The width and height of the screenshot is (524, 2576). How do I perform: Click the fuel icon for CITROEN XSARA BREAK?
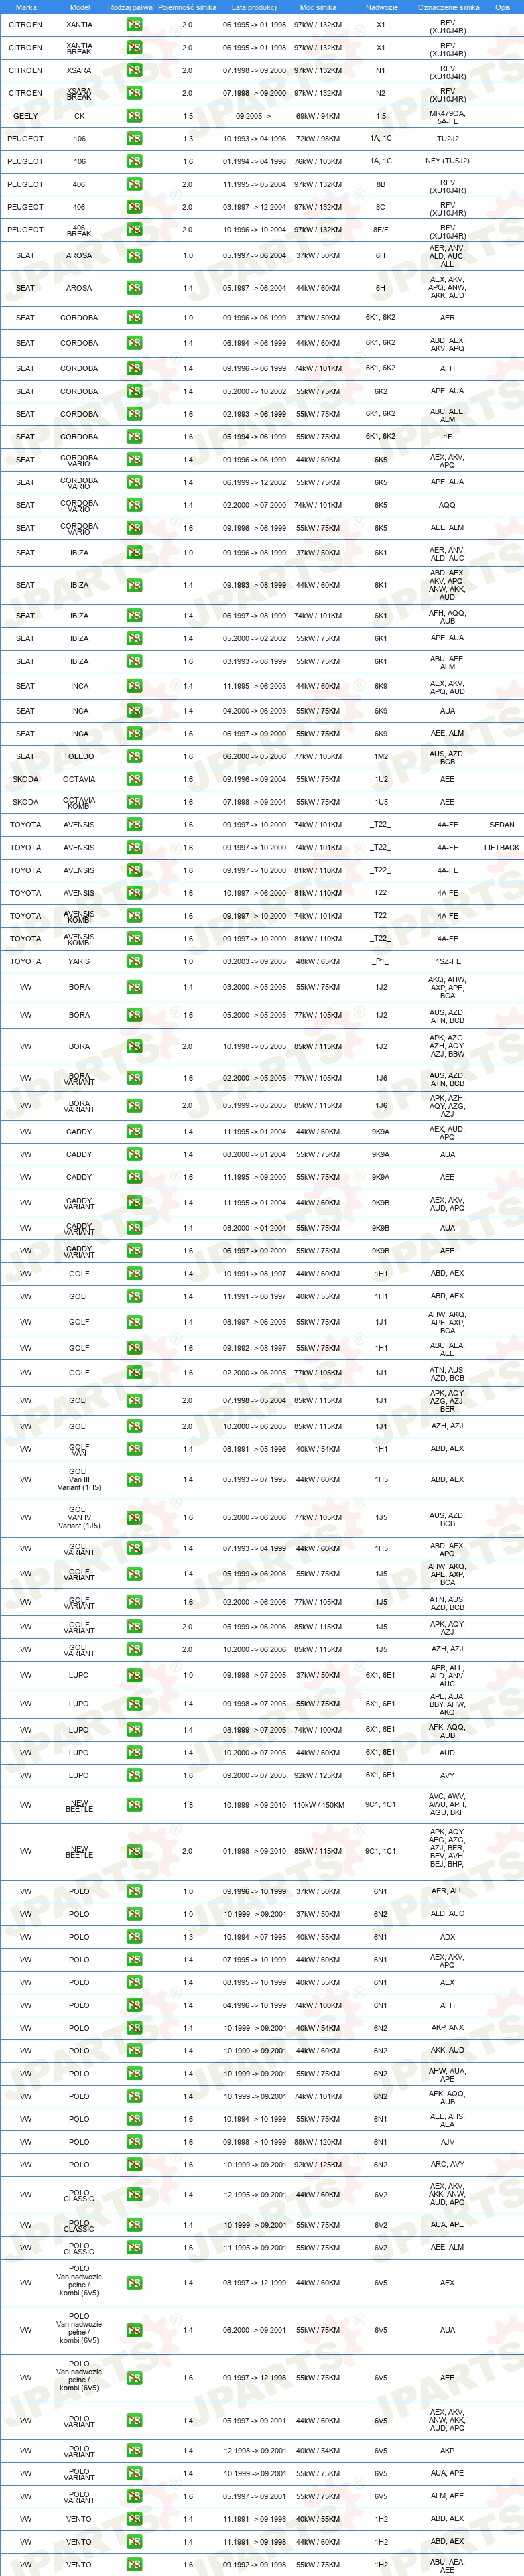pos(134,93)
